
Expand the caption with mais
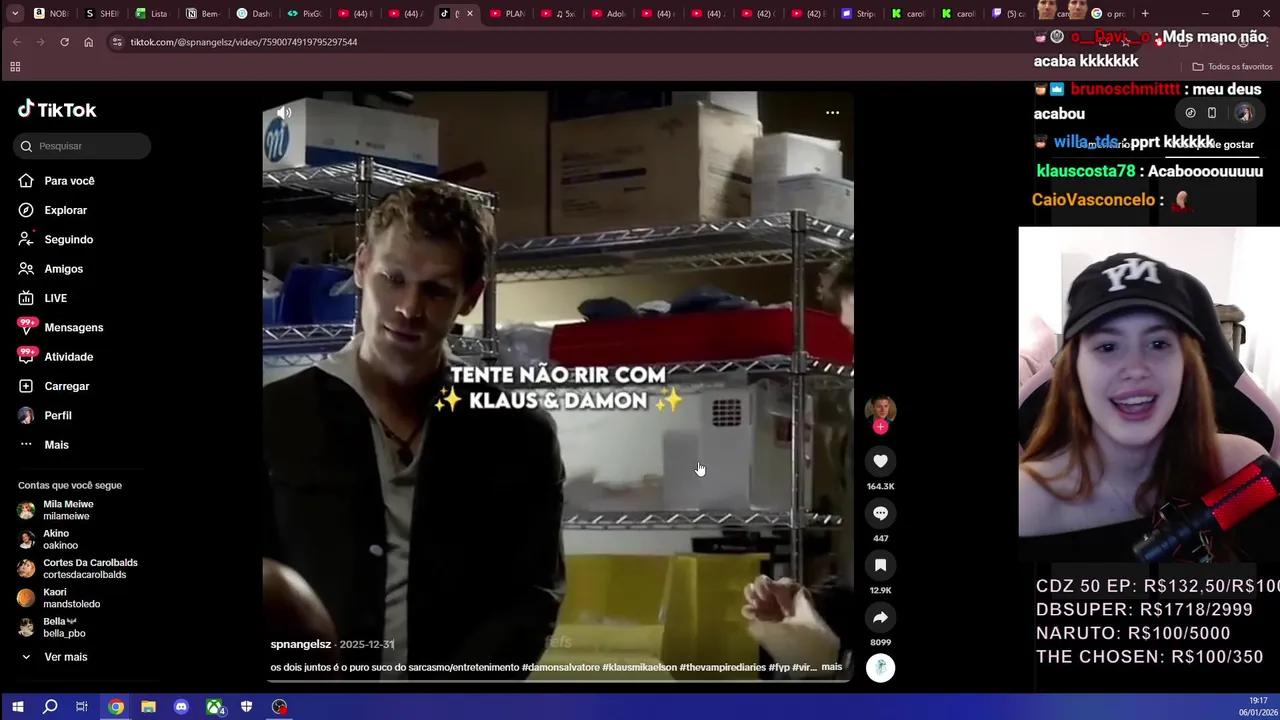point(831,667)
